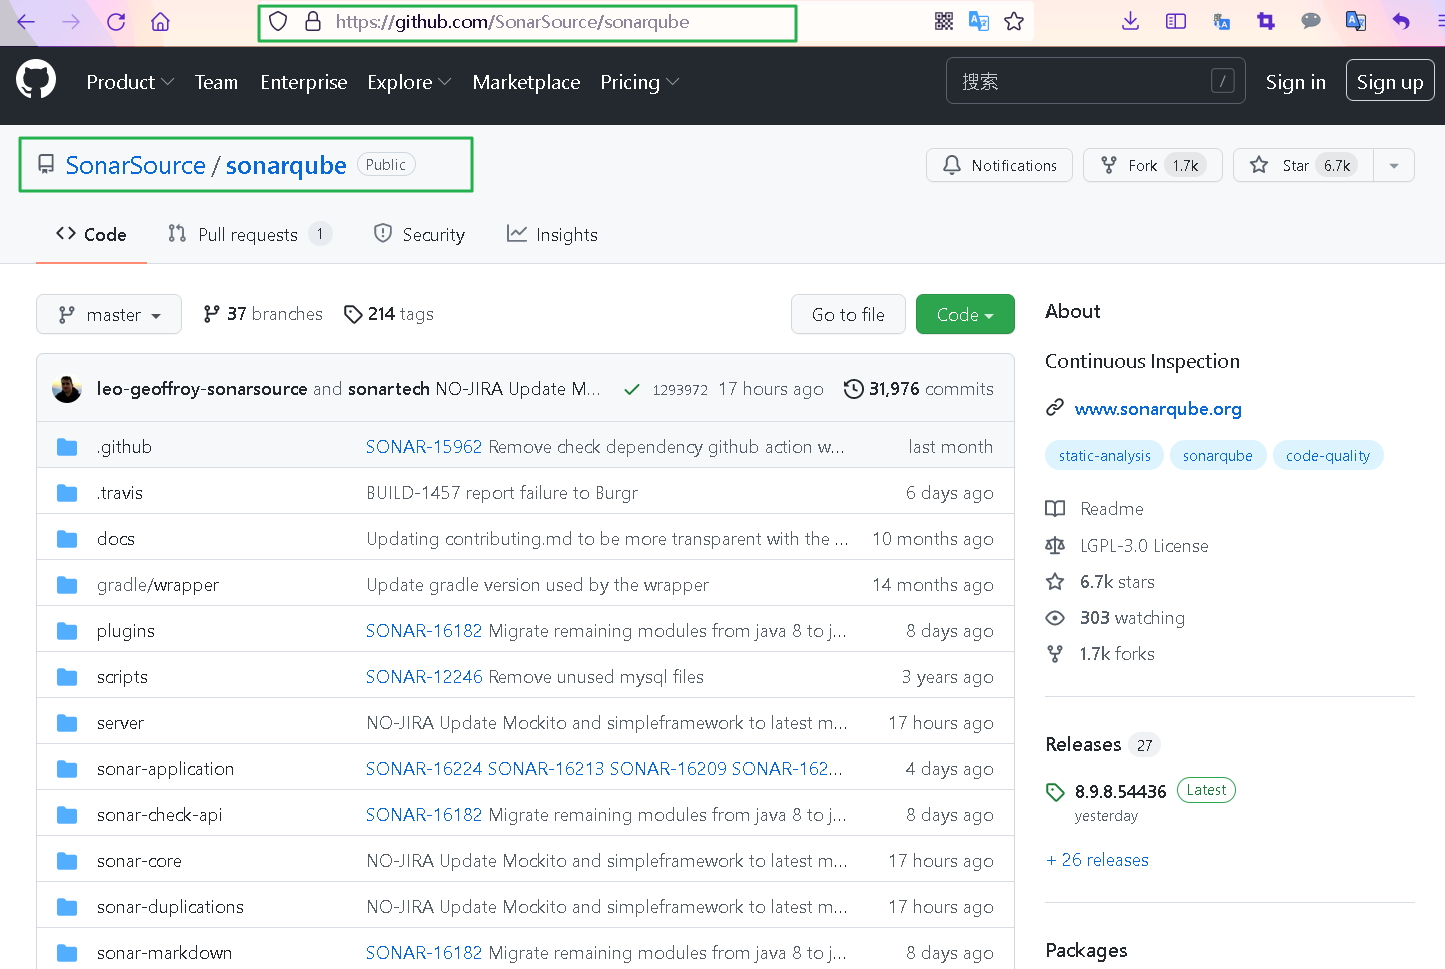Open the Notifications bell button

(x=999, y=165)
